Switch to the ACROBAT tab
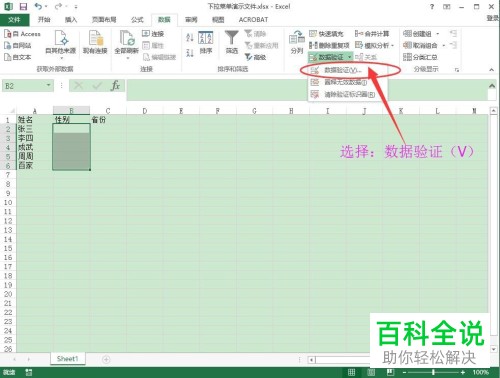This screenshot has width=500, height=378. pos(253,20)
